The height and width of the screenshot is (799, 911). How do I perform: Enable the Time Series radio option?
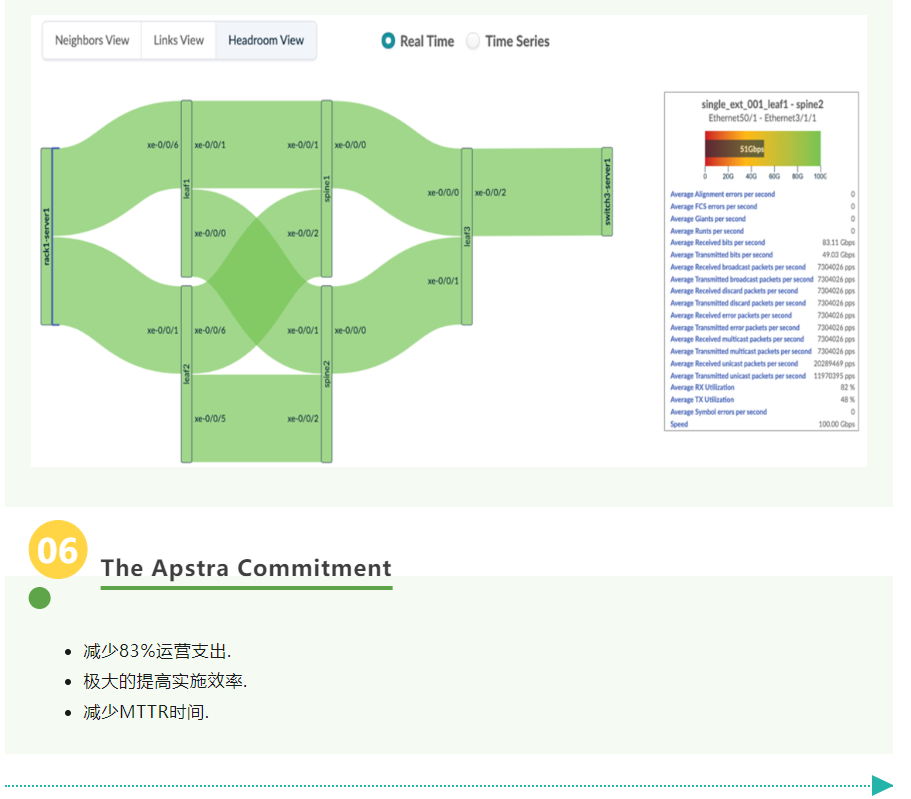[x=473, y=41]
